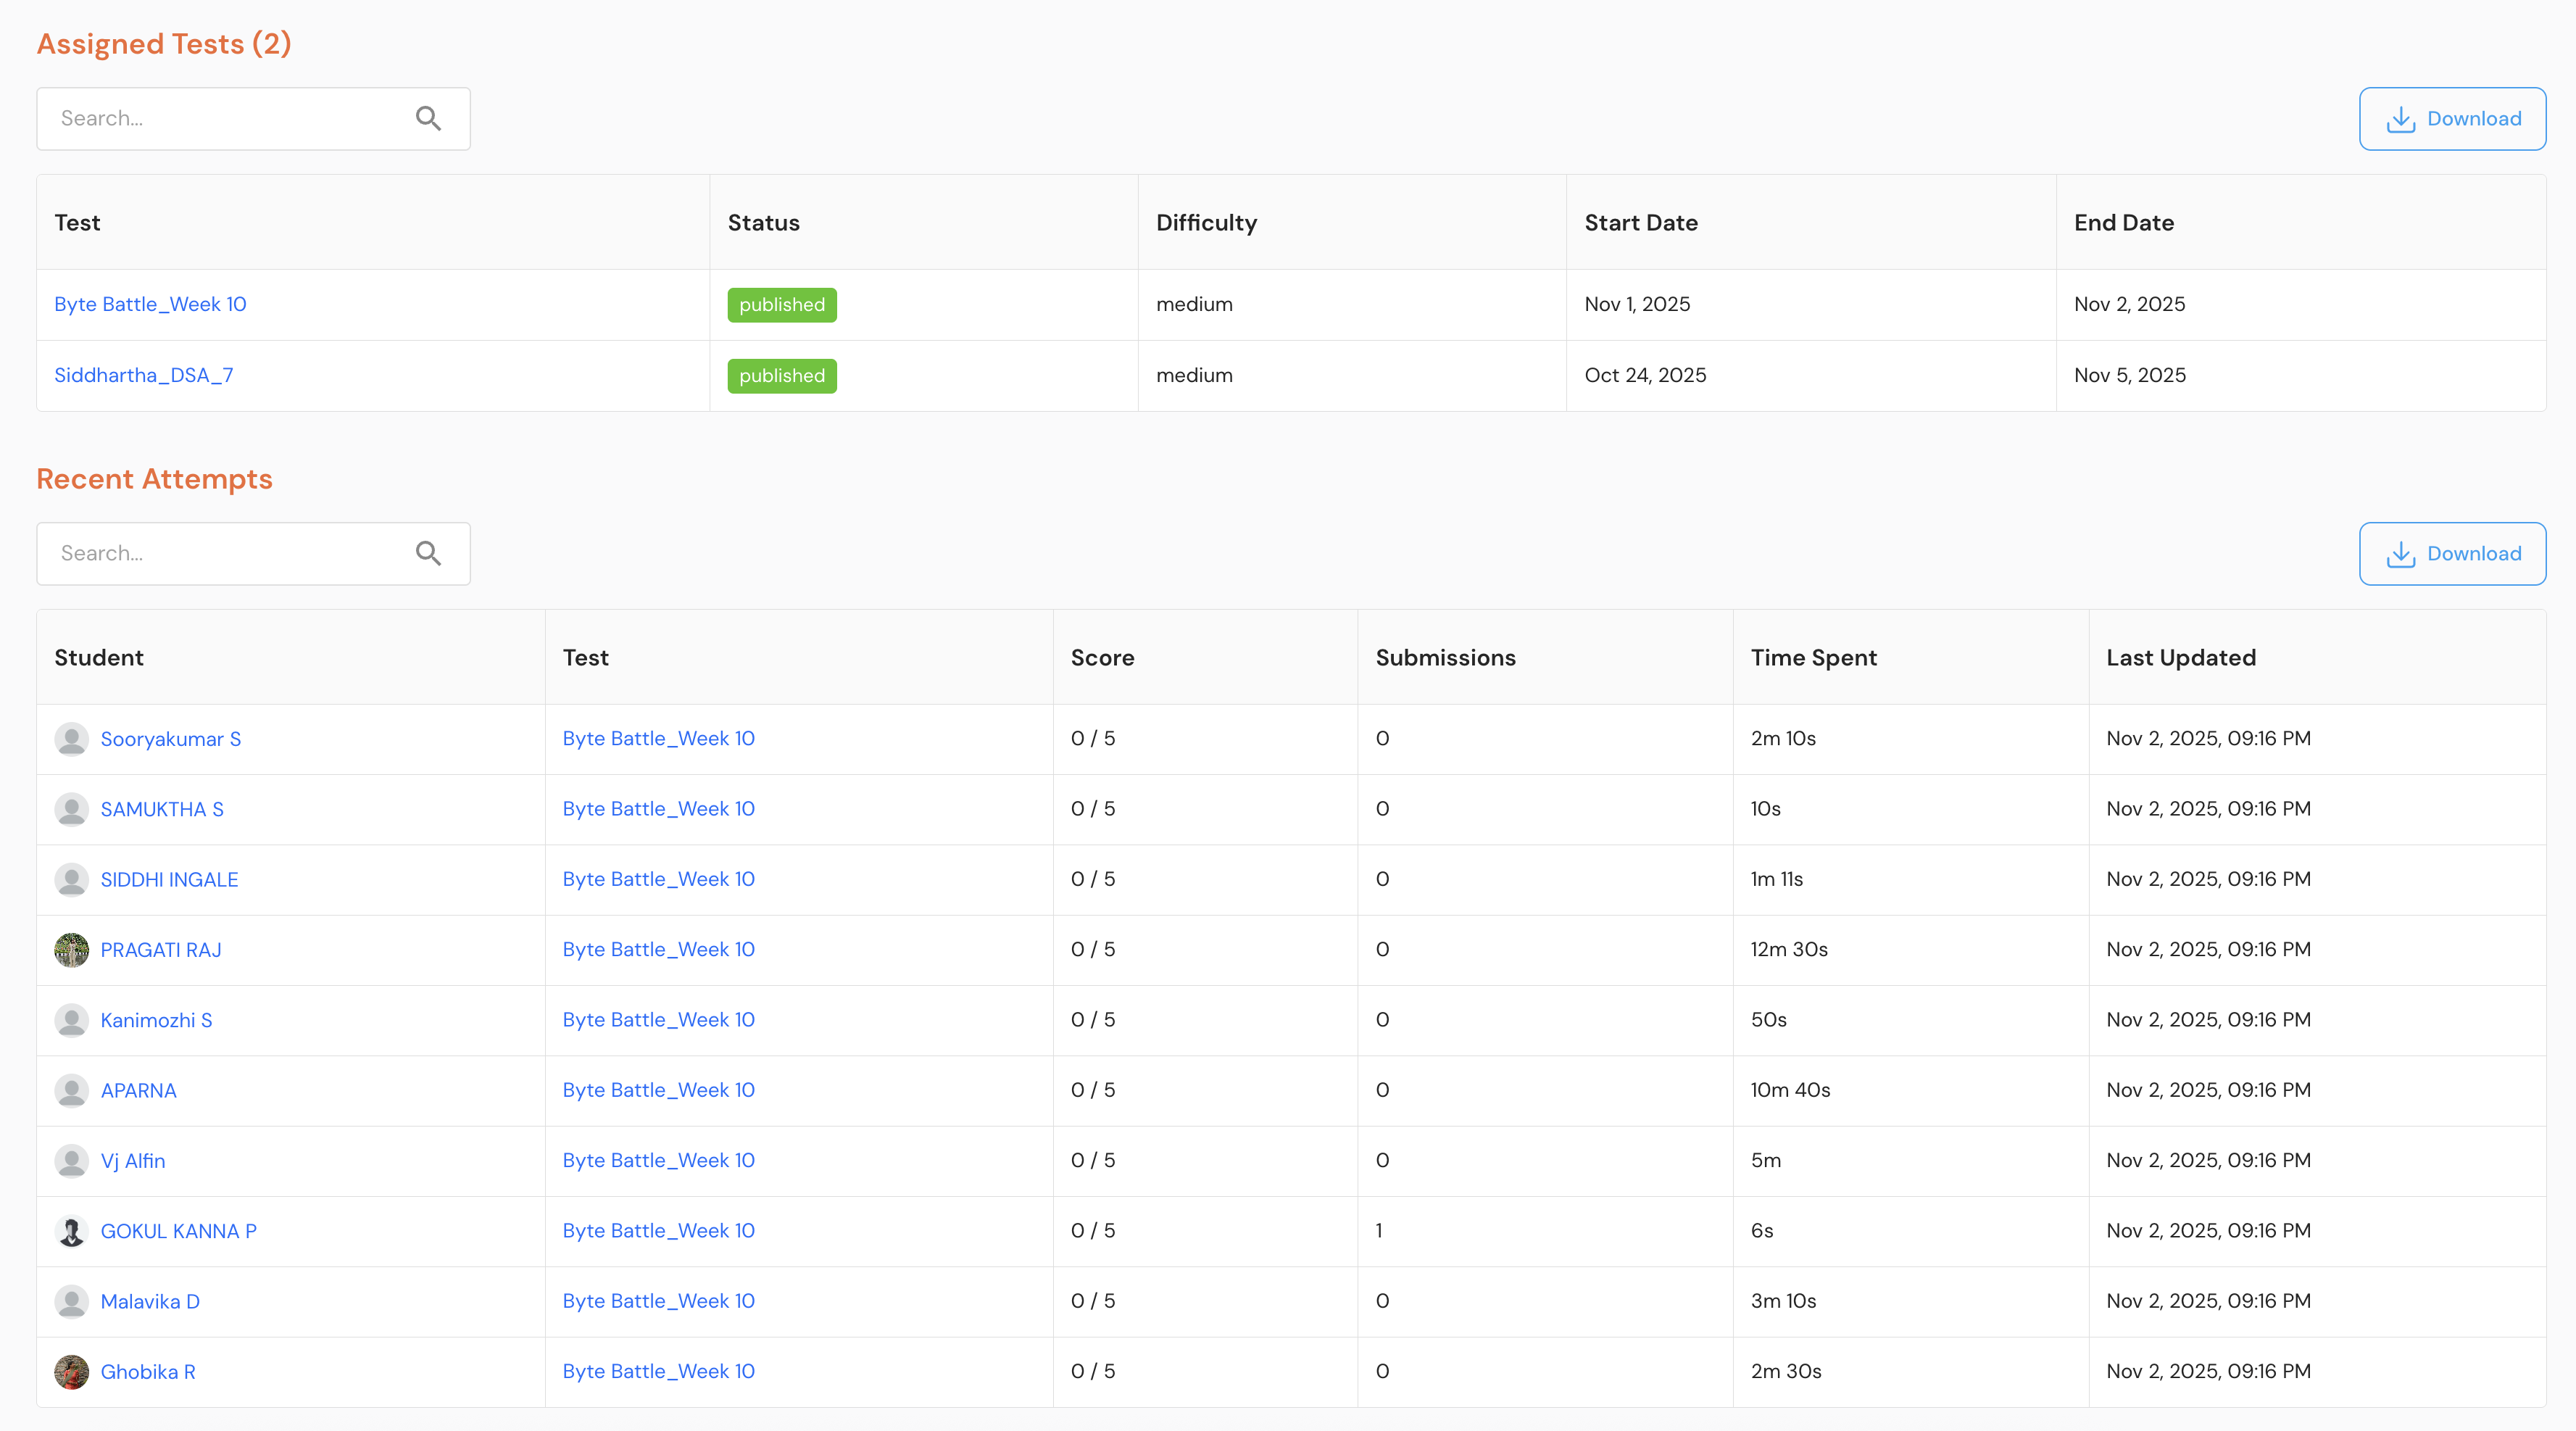The height and width of the screenshot is (1431, 2576).
Task: Open SIDDHI INGALE student link
Action: pyautogui.click(x=169, y=880)
